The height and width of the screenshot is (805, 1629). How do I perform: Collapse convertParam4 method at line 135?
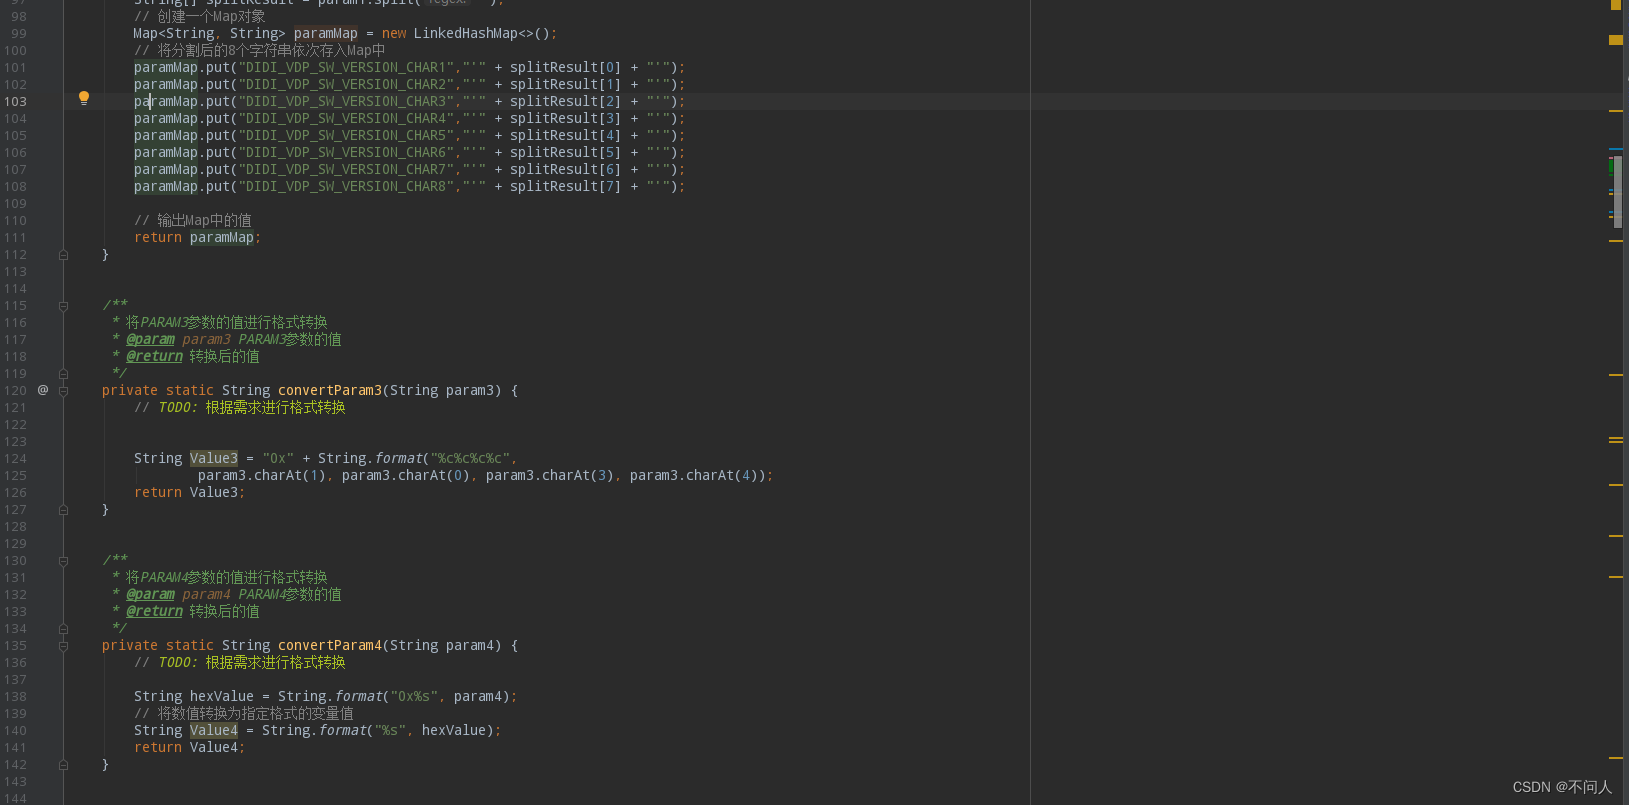click(63, 646)
